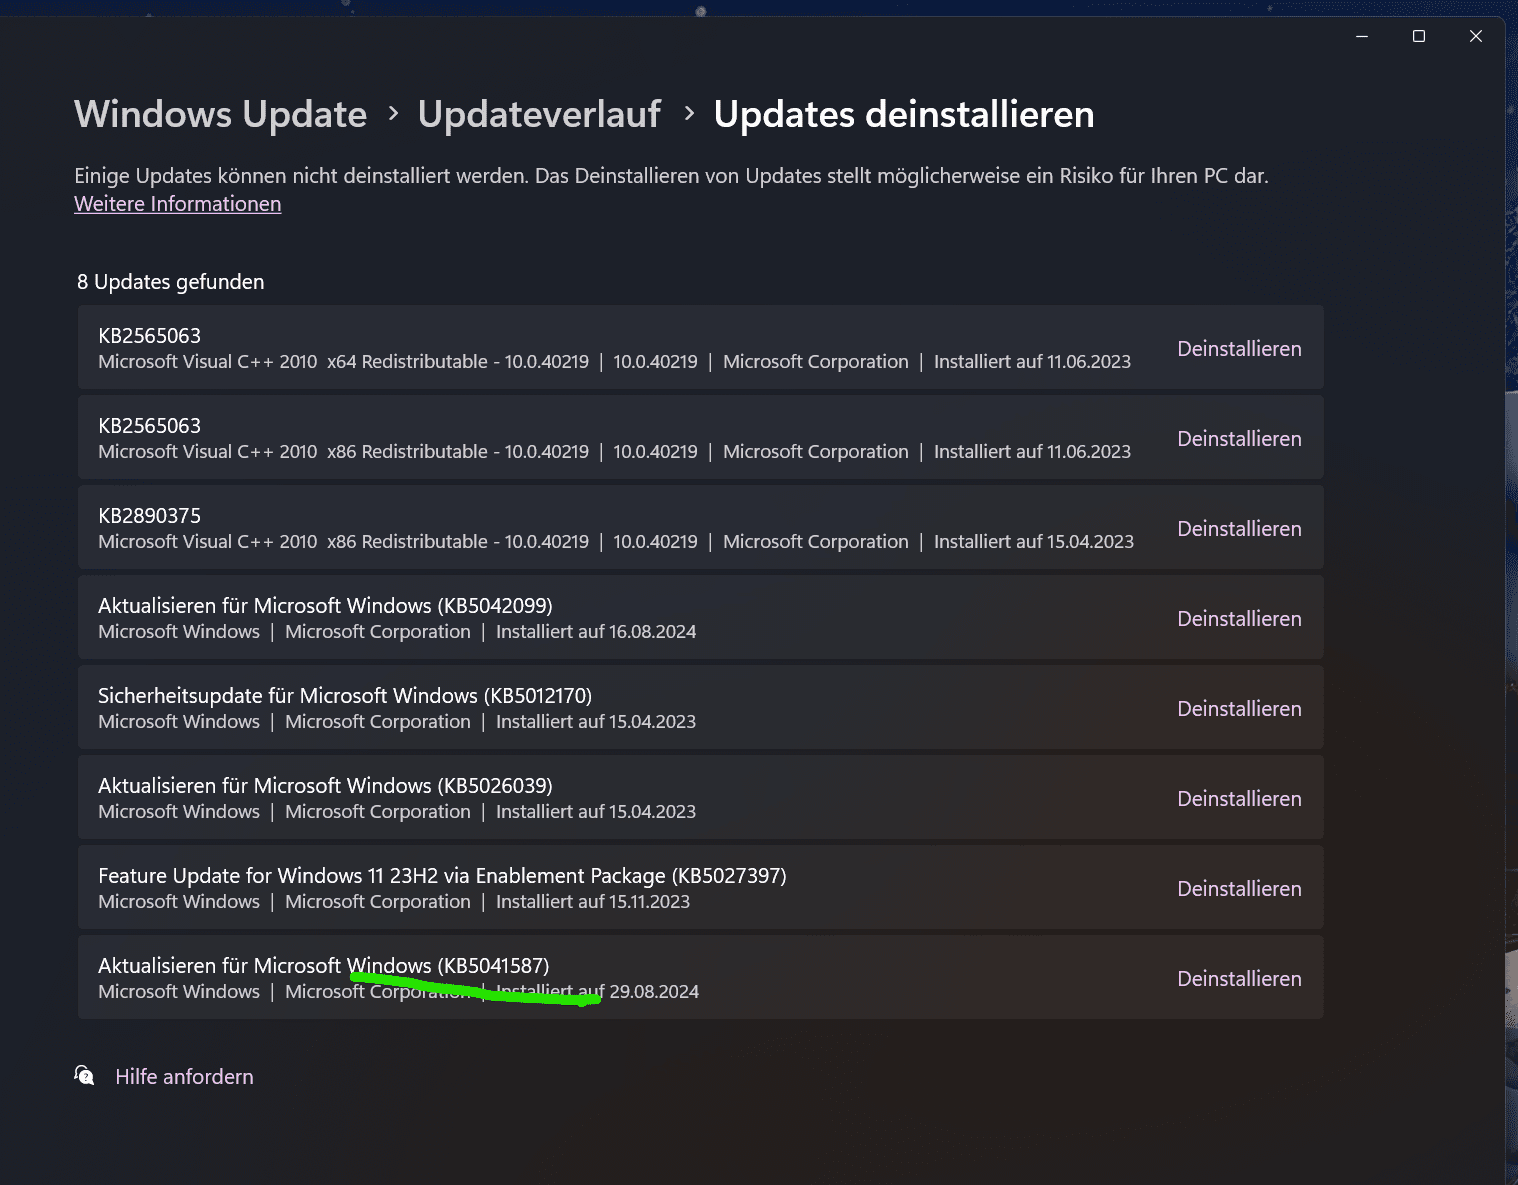Uninstall KB2890375 update

point(1239,529)
